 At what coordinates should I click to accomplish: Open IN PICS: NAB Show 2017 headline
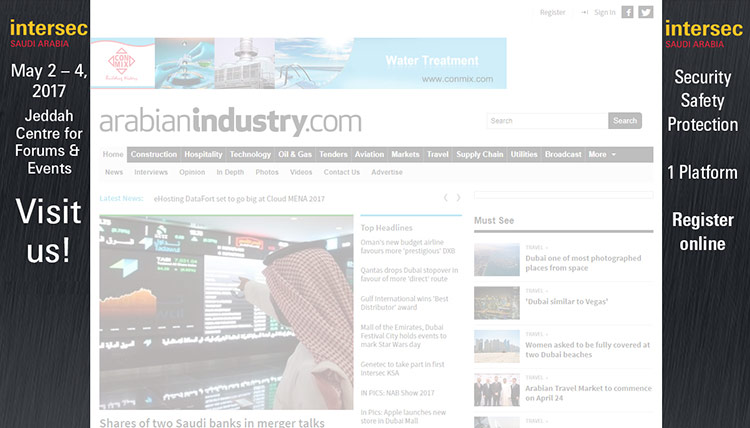pos(397,393)
